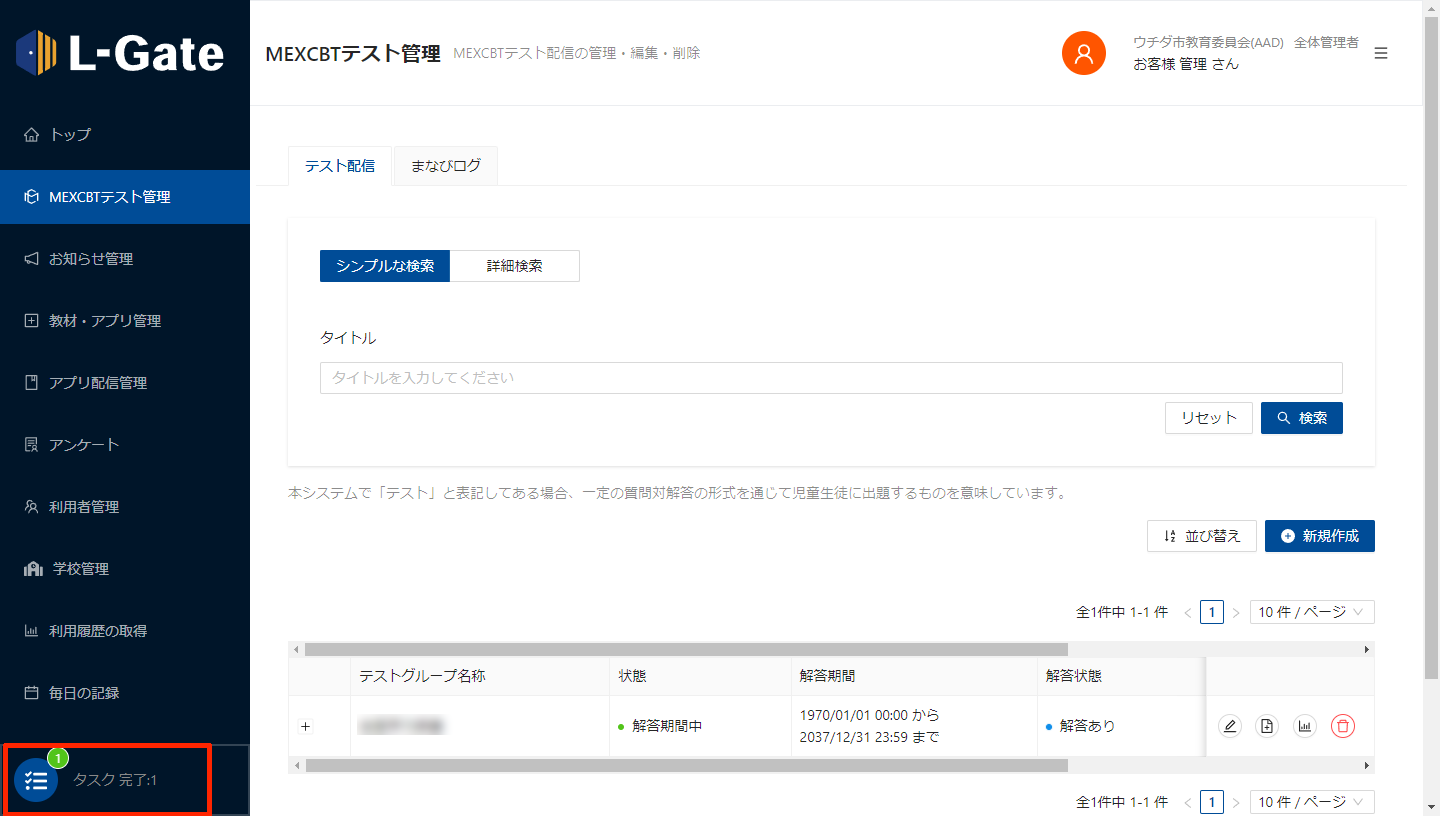
Task: Click the document add icon in test row
Action: 1267,727
